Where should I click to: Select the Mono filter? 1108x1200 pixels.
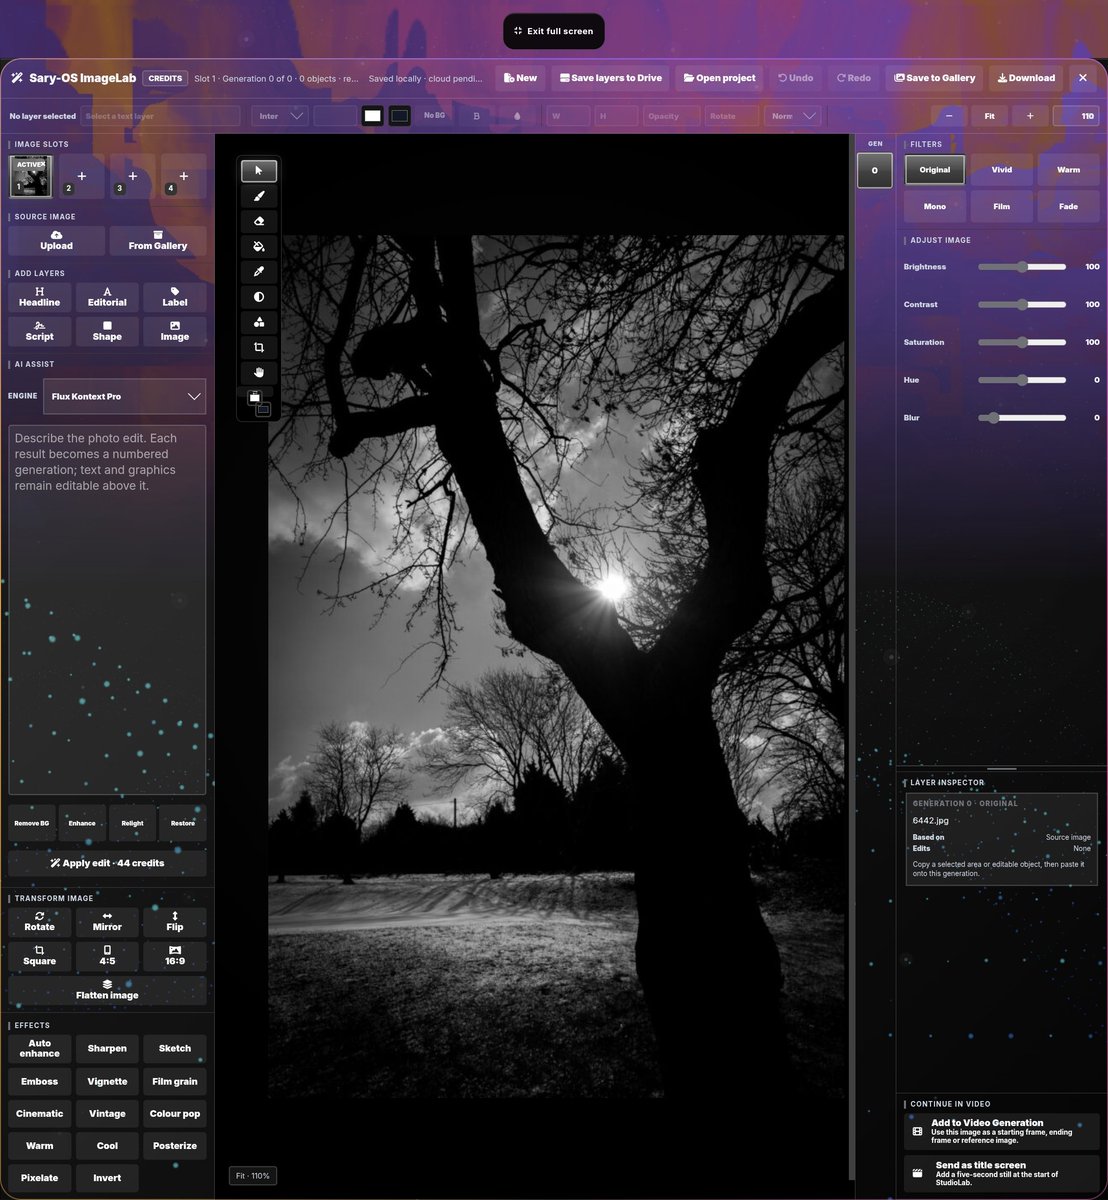[x=935, y=206]
